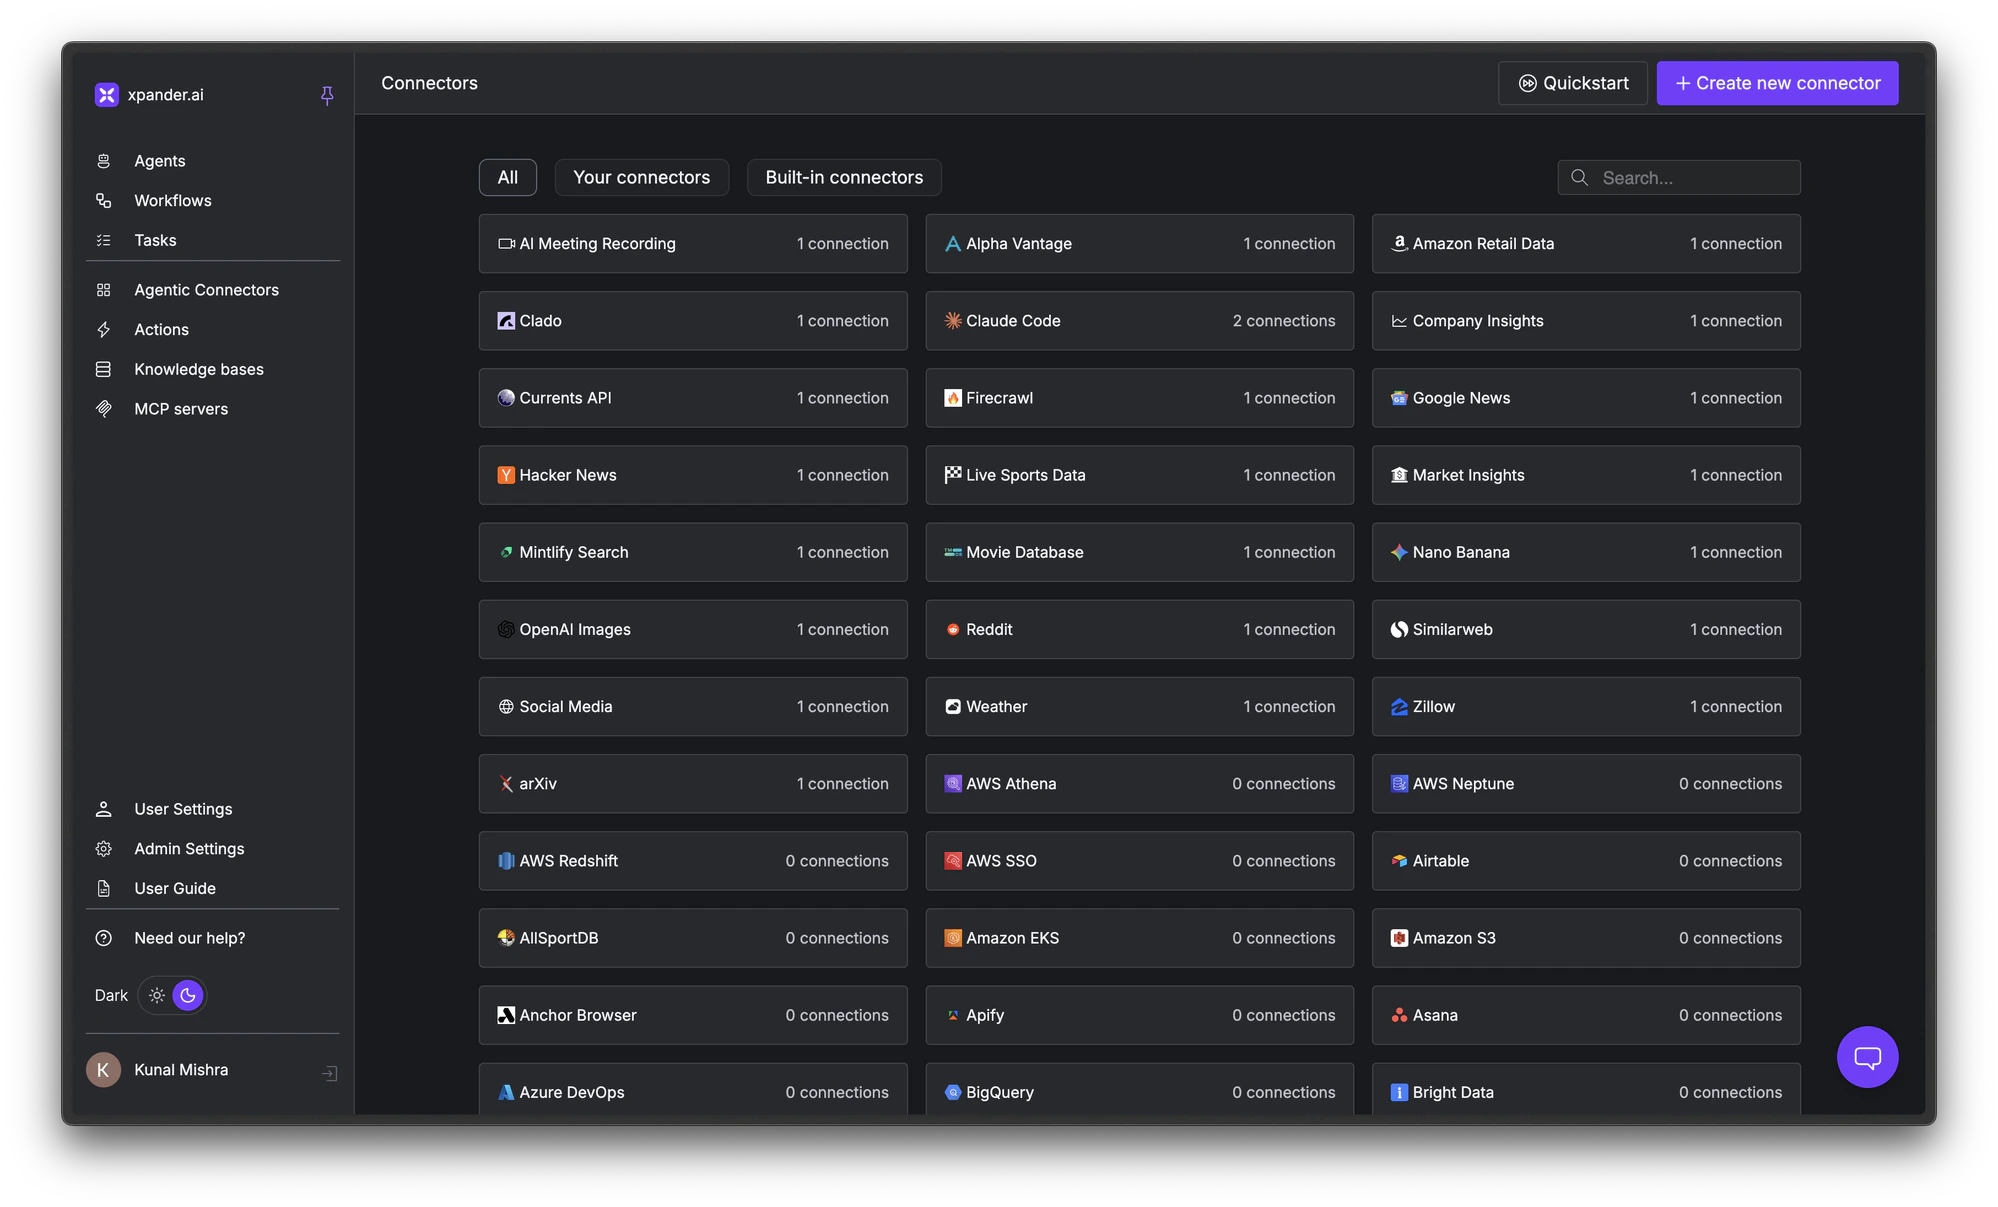Open the Claude Code connector card
The height and width of the screenshot is (1207, 1998).
1139,321
